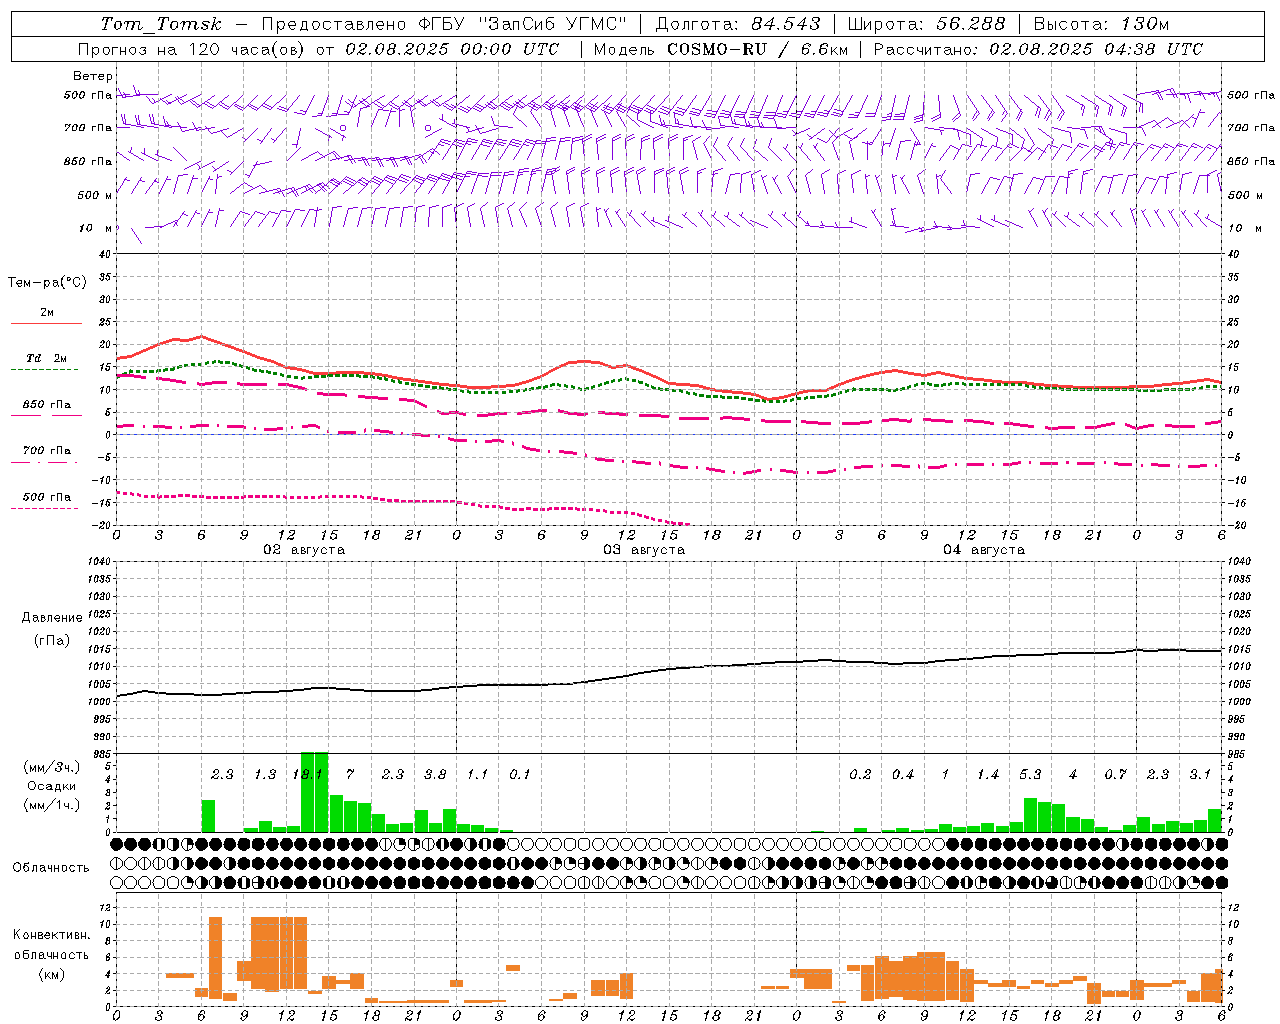Click the Ветер panel label
Screen dimensions: 1280x1024
coord(92,76)
